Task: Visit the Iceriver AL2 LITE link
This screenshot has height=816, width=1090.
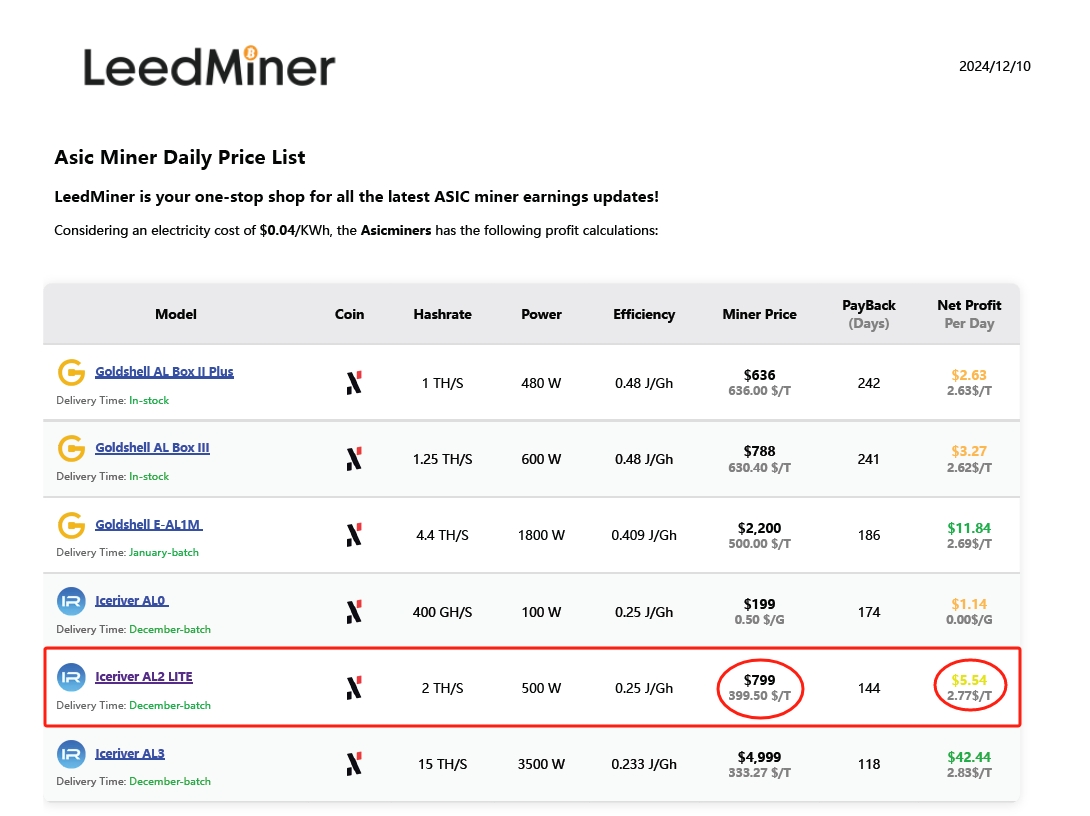Action: [x=143, y=677]
